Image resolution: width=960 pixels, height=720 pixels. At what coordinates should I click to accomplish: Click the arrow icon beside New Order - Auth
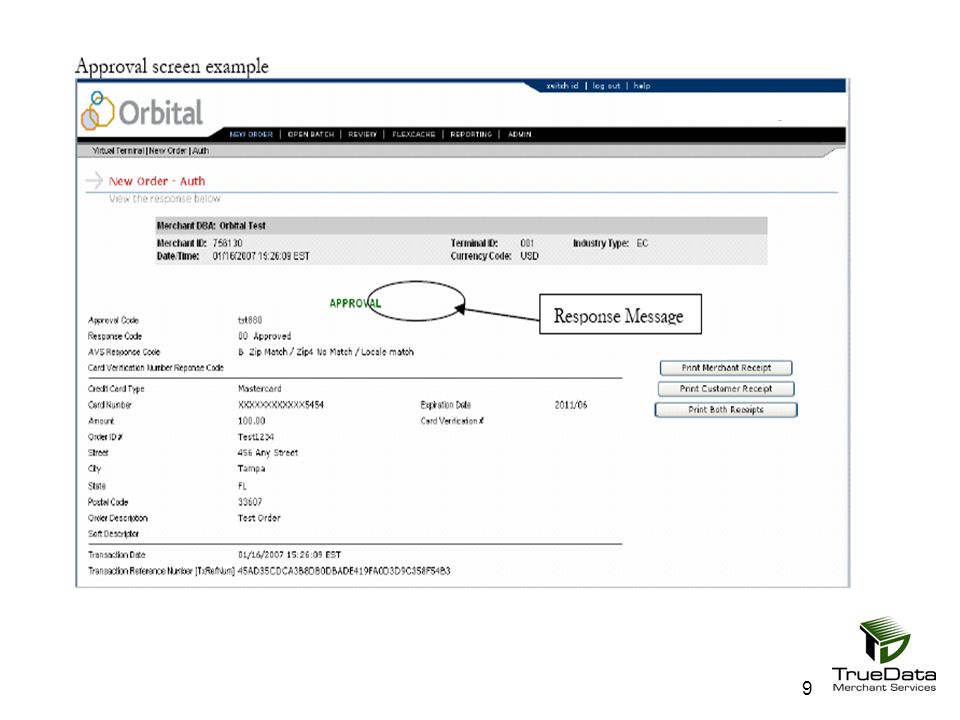tap(94, 181)
